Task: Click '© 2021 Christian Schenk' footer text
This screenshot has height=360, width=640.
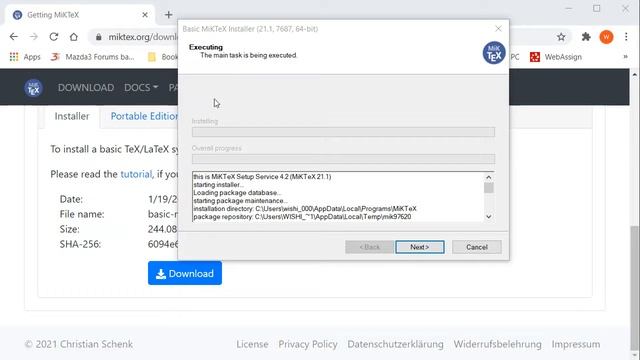Action: (x=79, y=344)
